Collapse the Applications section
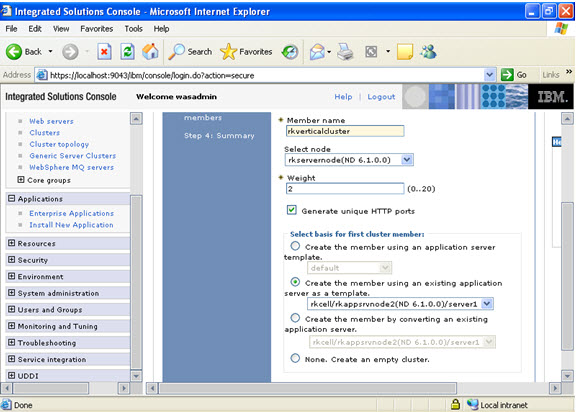 coord(12,198)
